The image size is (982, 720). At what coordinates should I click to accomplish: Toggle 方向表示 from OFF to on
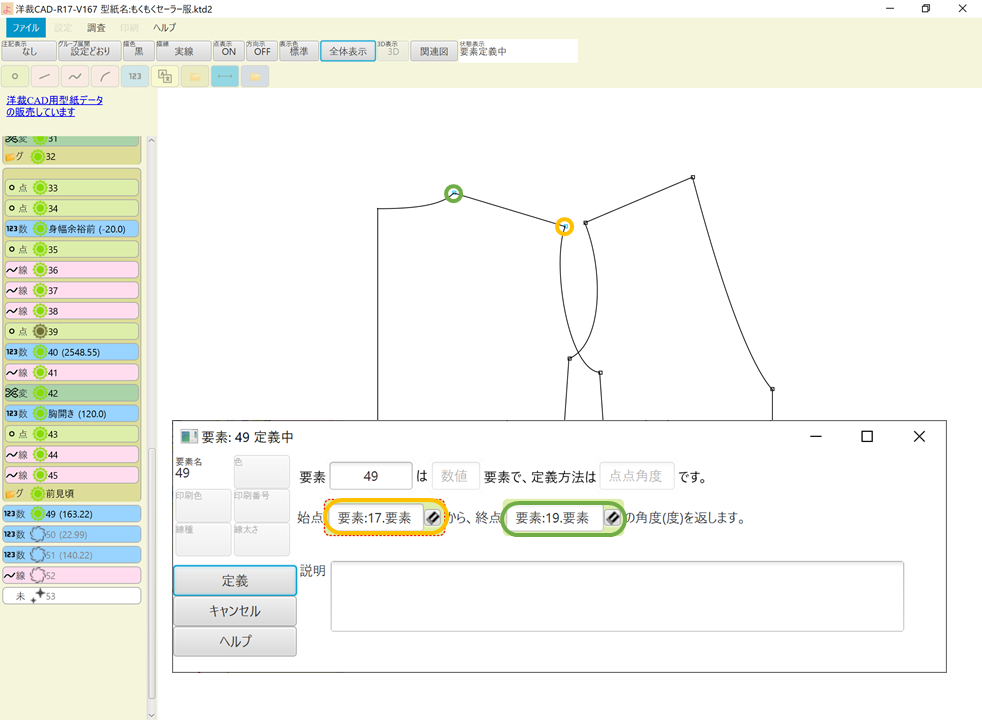[261, 50]
